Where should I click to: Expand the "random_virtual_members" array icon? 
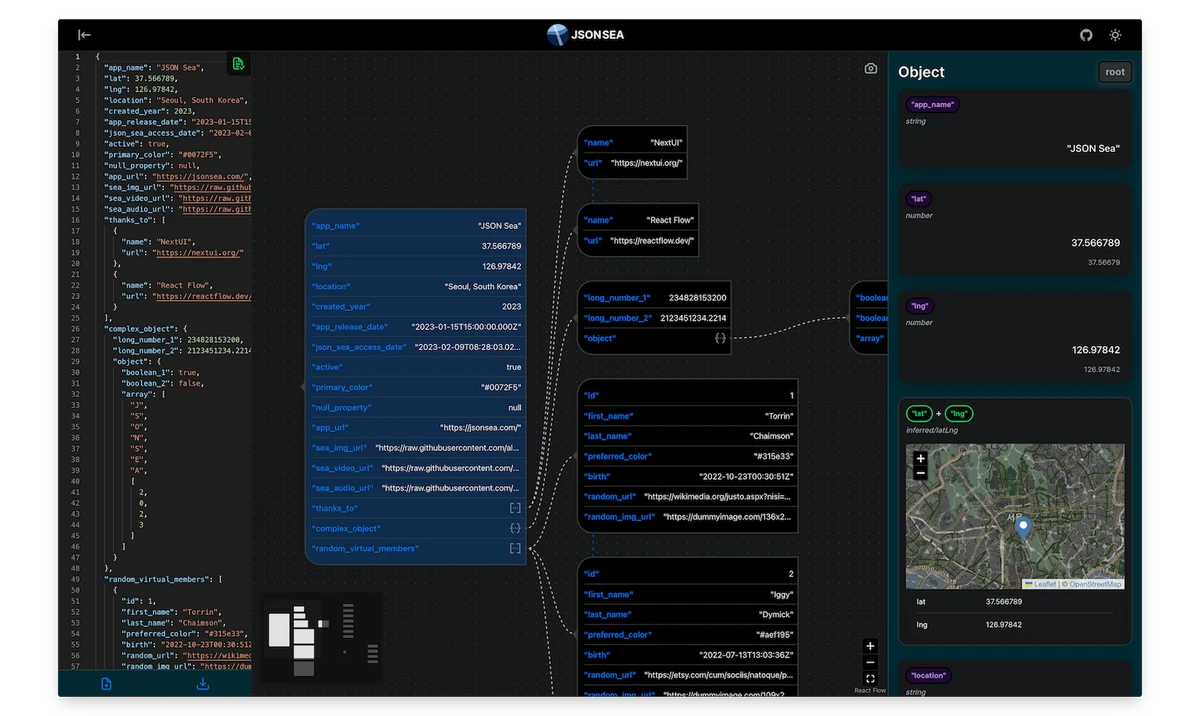515,548
